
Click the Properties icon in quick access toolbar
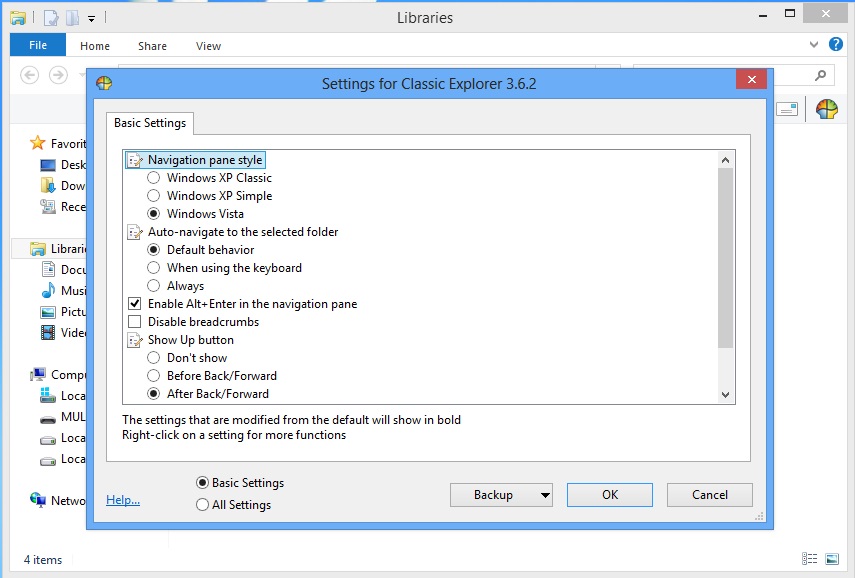tap(51, 18)
